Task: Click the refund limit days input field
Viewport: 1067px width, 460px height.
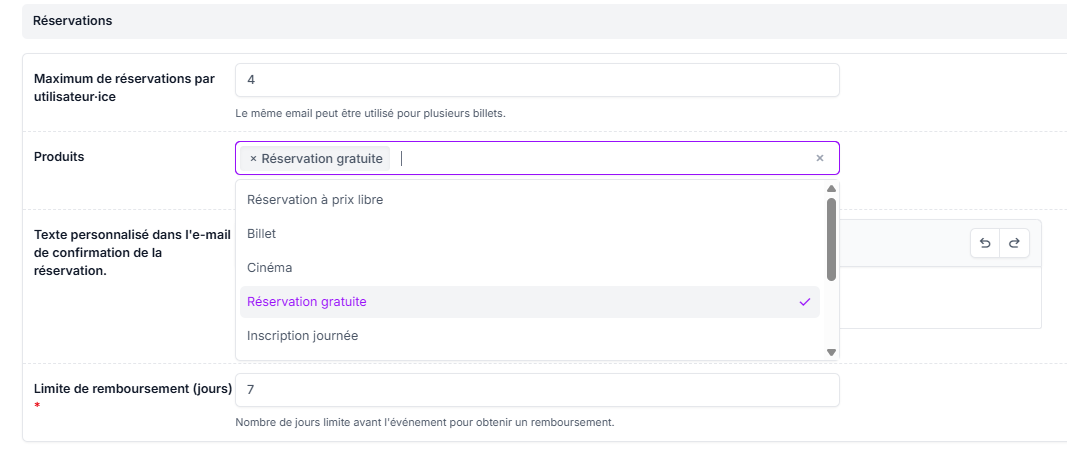Action: pos(537,390)
